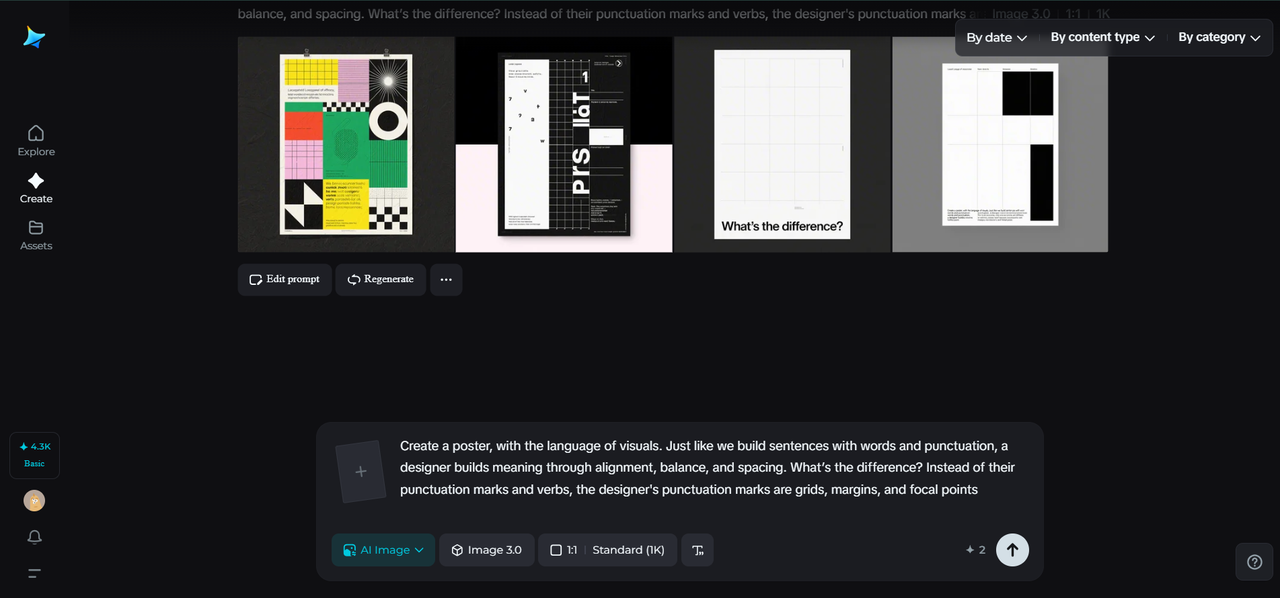Expand the By date filter
This screenshot has height=598, width=1280.
tap(996, 38)
